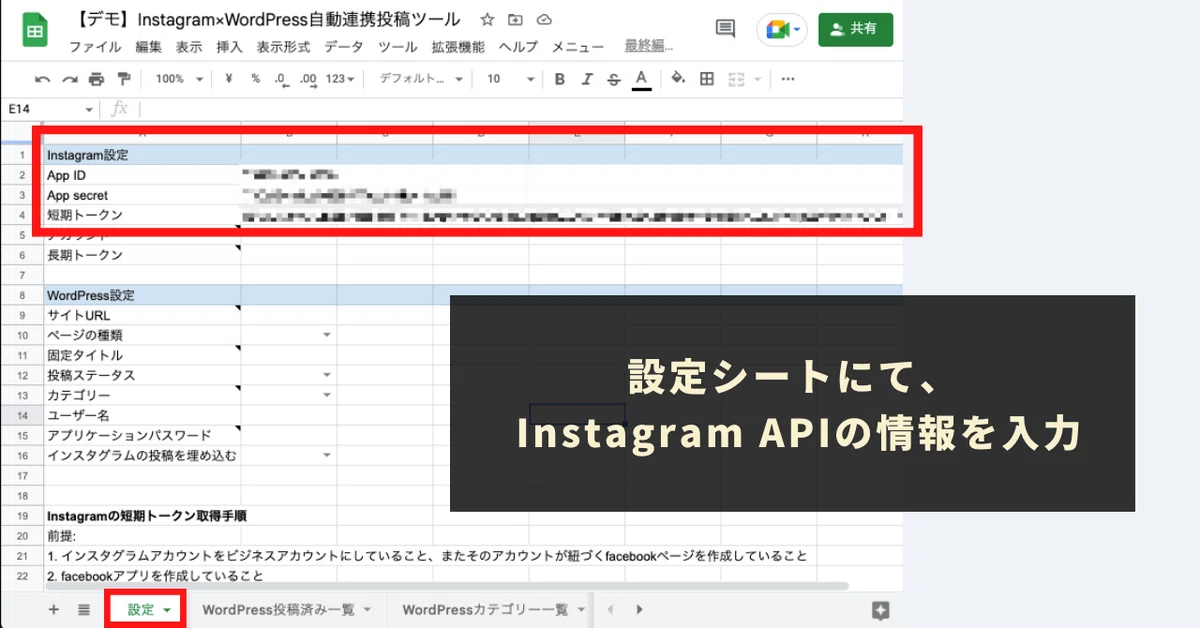Select the ユーザー名 cell
This screenshot has width=1200, height=628.
pyautogui.click(x=142, y=415)
